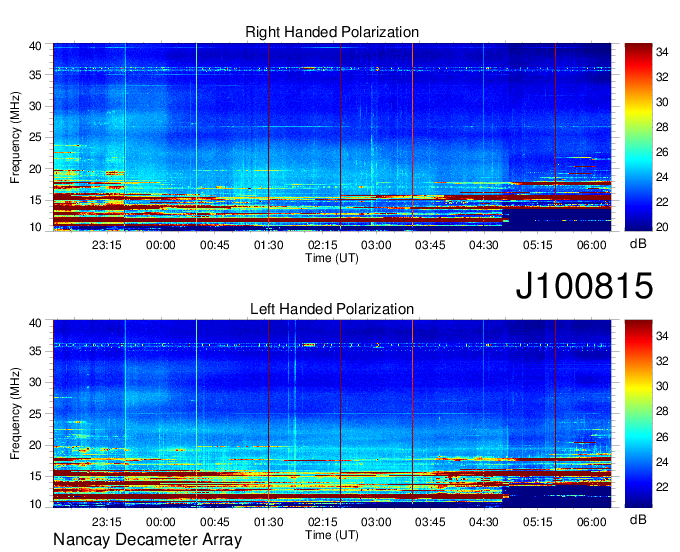Click the 04:30 time tick on top plot
The width and height of the screenshot is (680, 552).
point(484,245)
